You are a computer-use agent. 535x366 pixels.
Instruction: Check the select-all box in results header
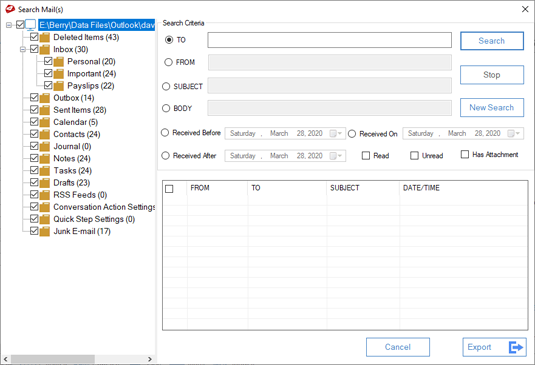pyautogui.click(x=169, y=189)
